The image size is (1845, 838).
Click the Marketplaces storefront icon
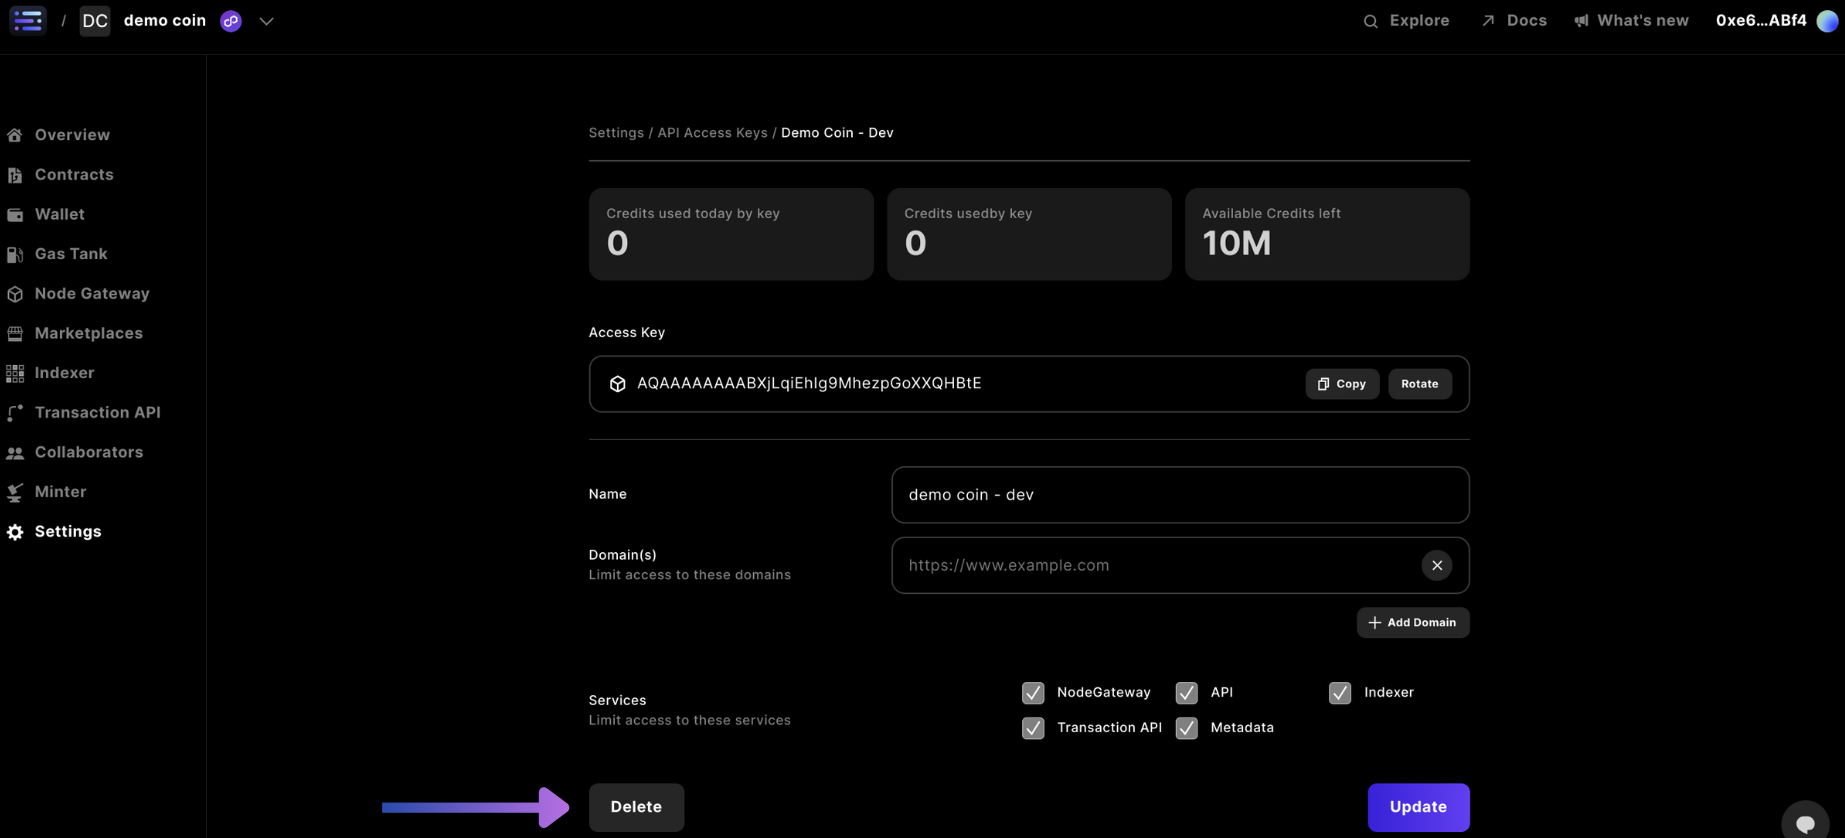[x=15, y=333]
